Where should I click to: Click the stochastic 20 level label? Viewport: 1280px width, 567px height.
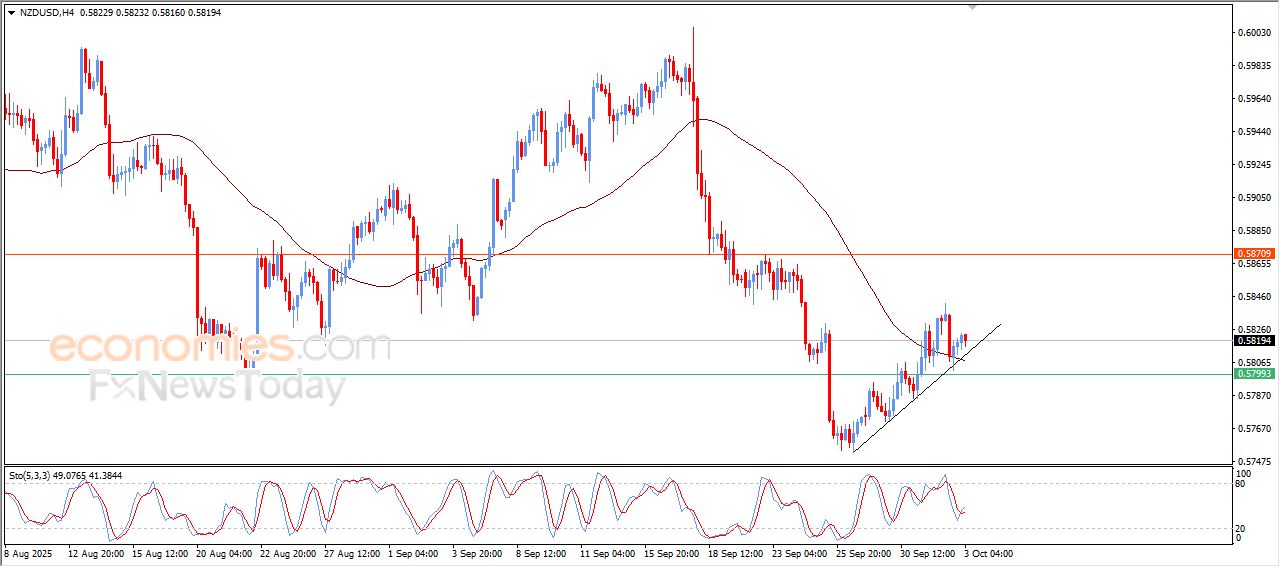[1242, 528]
